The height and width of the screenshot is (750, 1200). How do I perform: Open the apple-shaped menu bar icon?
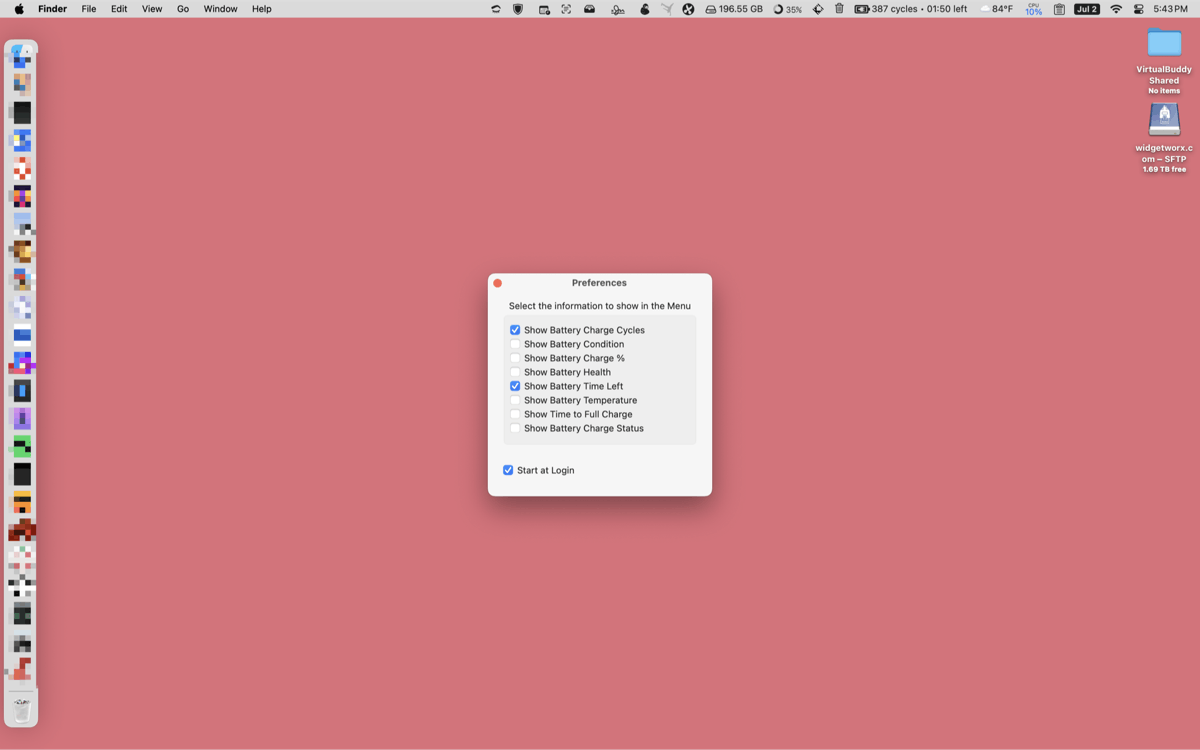(644, 9)
